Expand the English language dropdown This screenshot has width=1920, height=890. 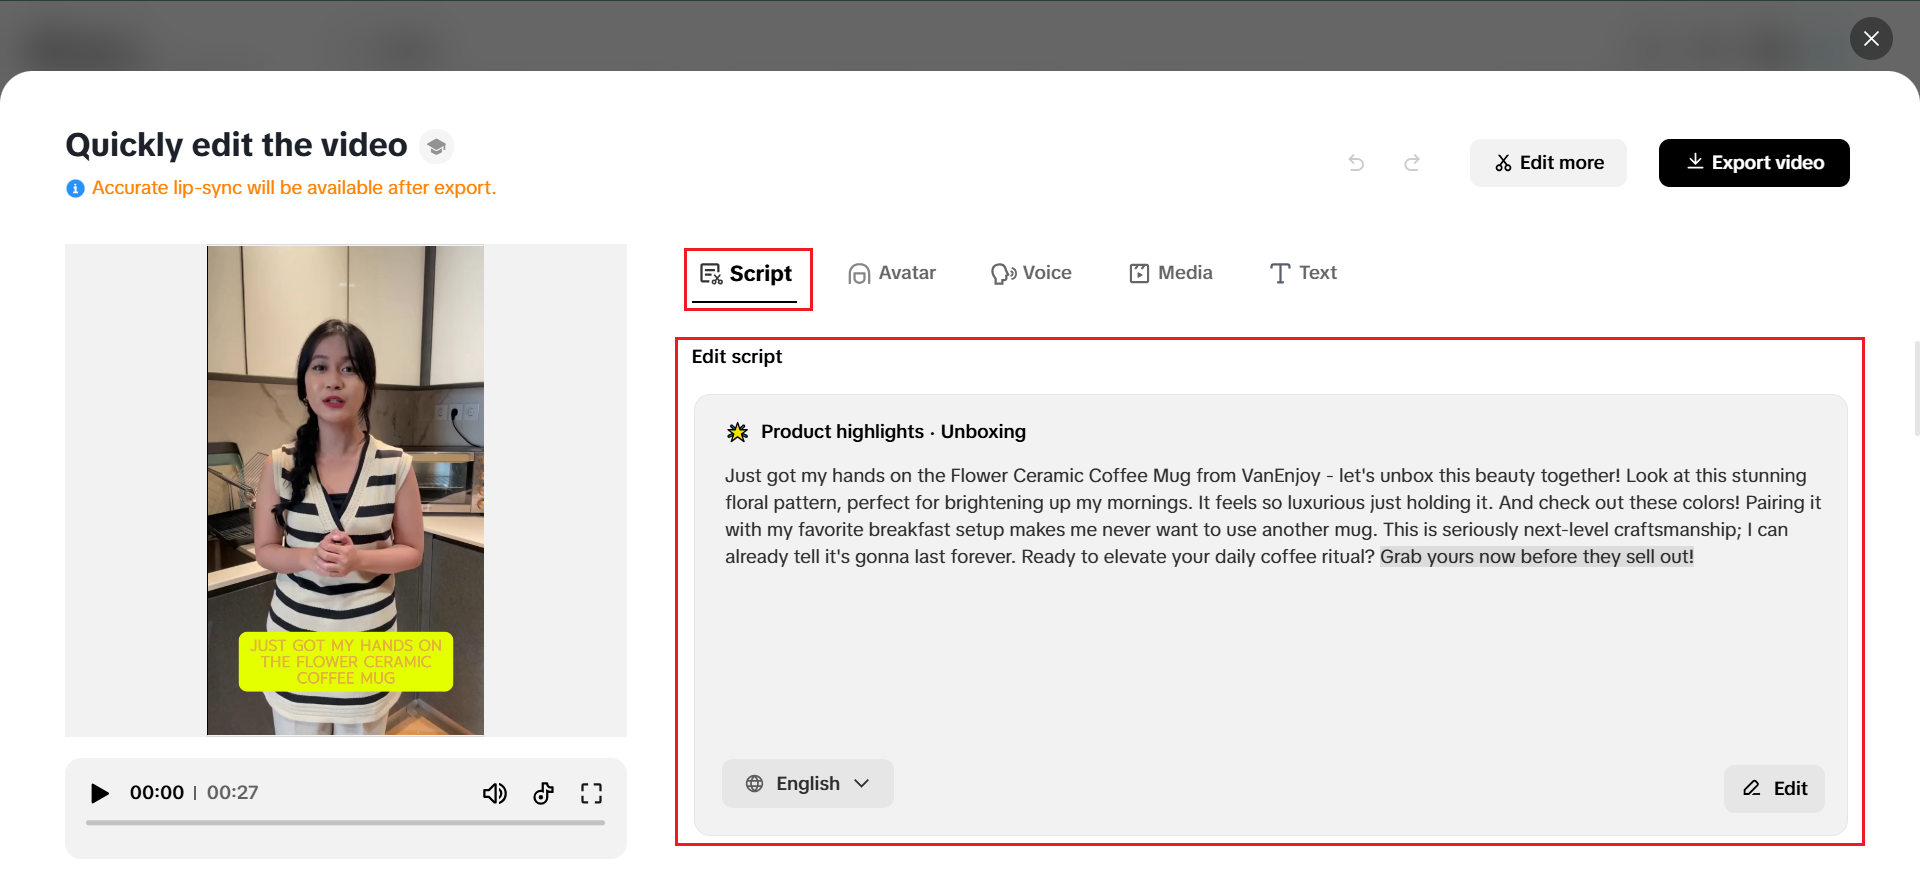point(807,784)
